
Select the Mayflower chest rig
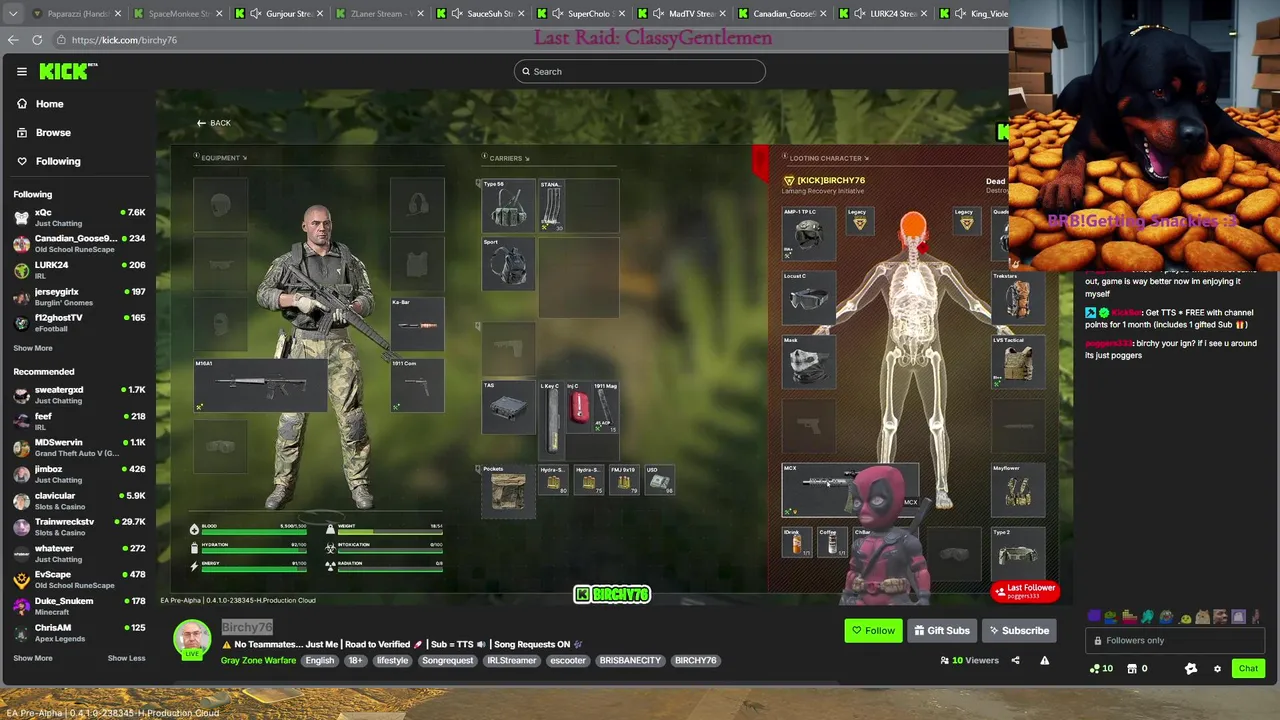pos(1018,490)
